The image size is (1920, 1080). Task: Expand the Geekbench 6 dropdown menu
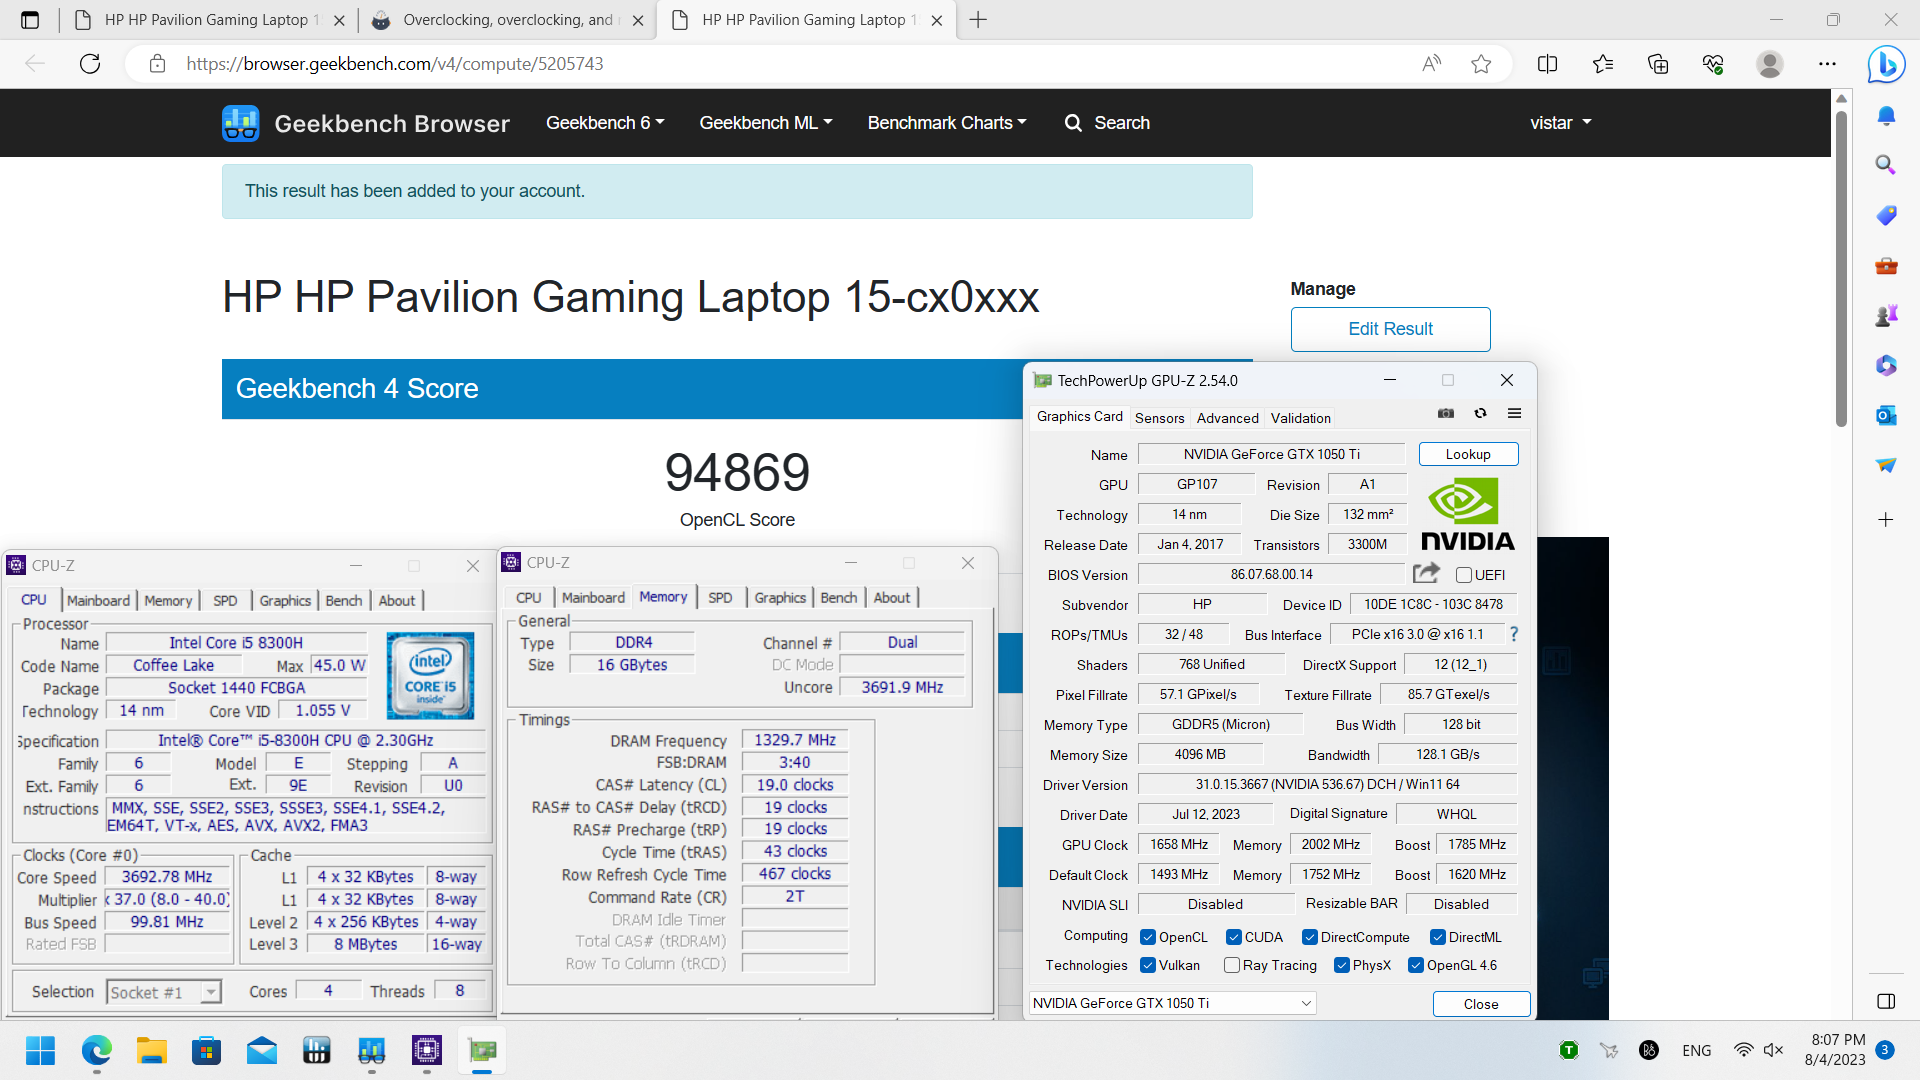[605, 123]
